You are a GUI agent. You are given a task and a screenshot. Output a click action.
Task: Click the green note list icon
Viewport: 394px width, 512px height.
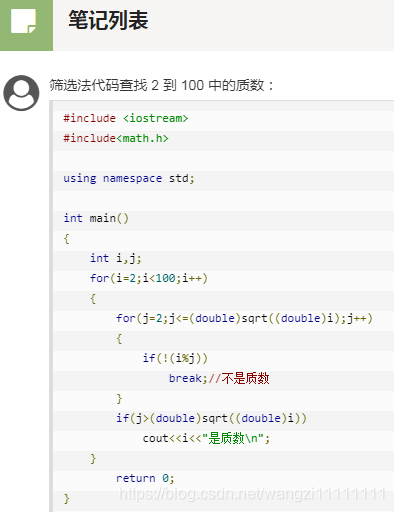coord(26,25)
